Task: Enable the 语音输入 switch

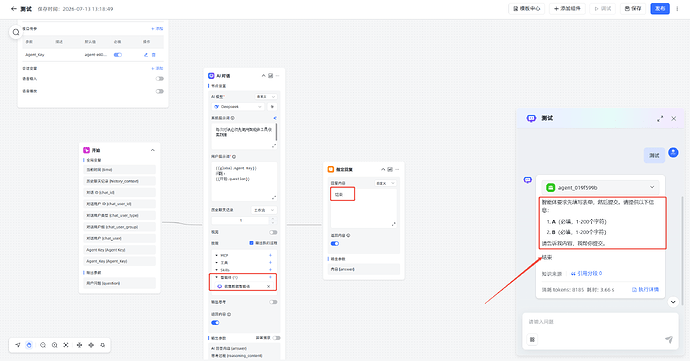Action: [159, 78]
